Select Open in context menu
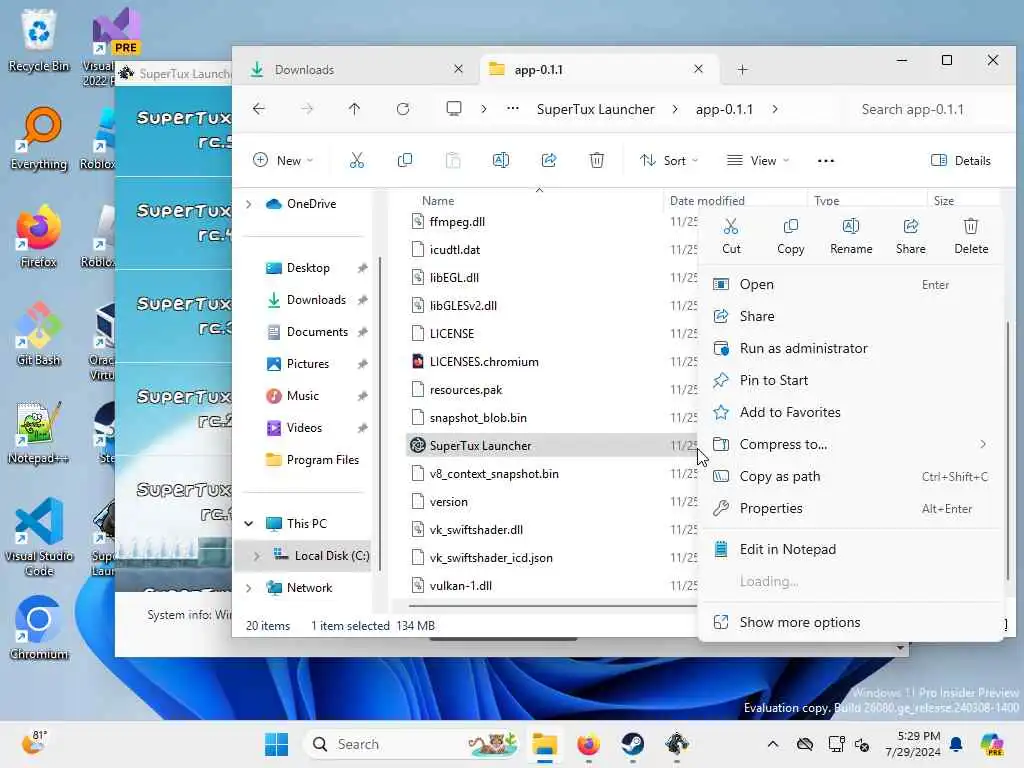 (x=851, y=284)
